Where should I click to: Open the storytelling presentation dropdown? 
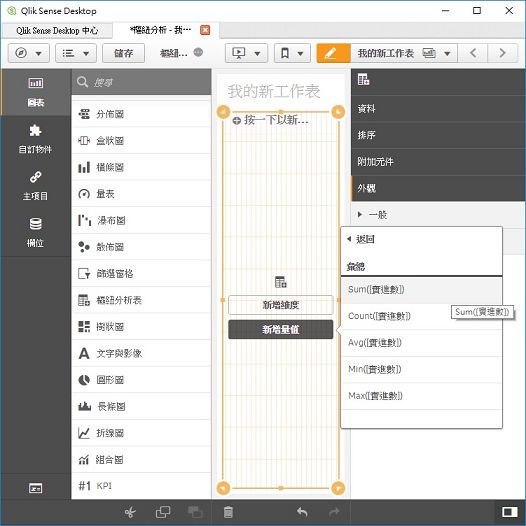coord(246,53)
